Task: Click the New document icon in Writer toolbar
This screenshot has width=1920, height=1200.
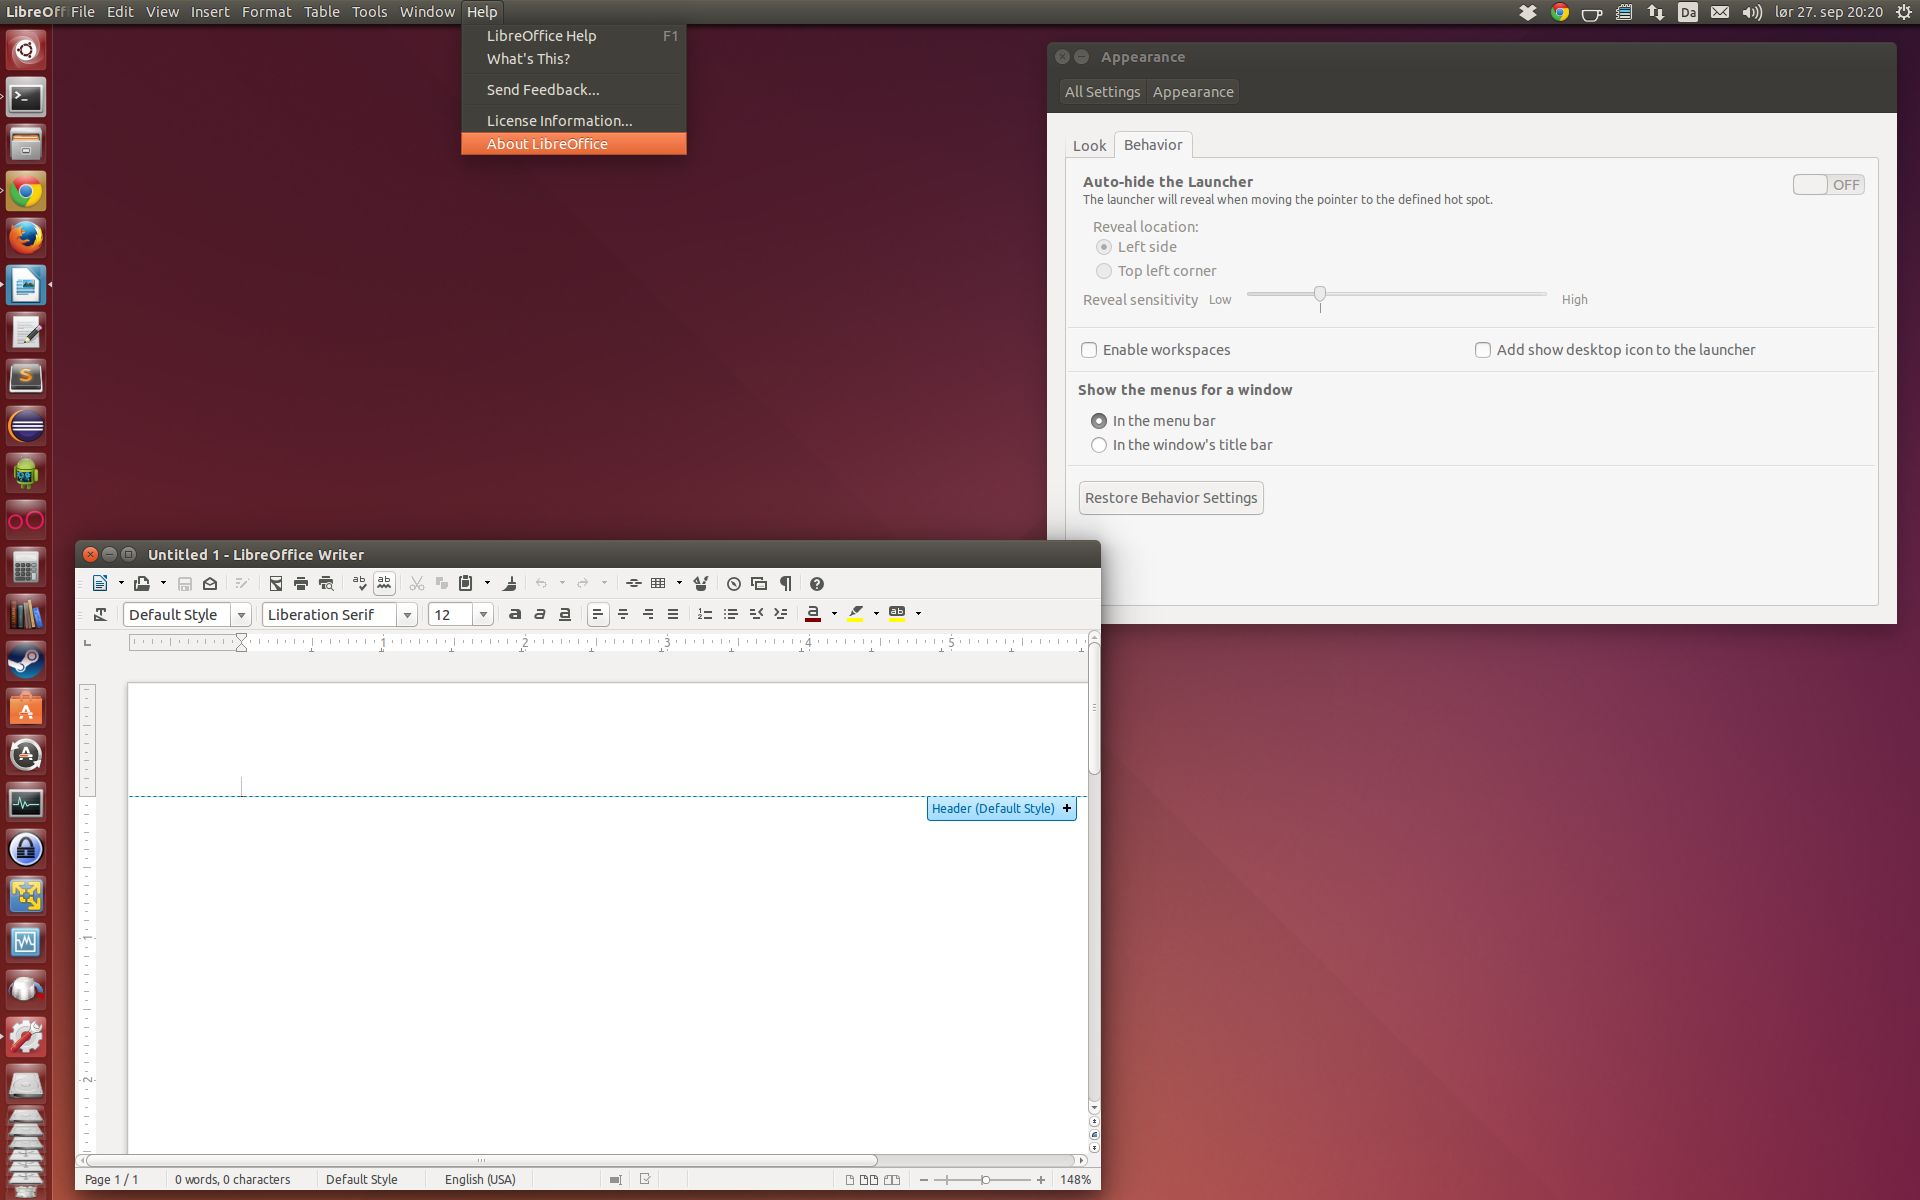Action: tap(100, 584)
